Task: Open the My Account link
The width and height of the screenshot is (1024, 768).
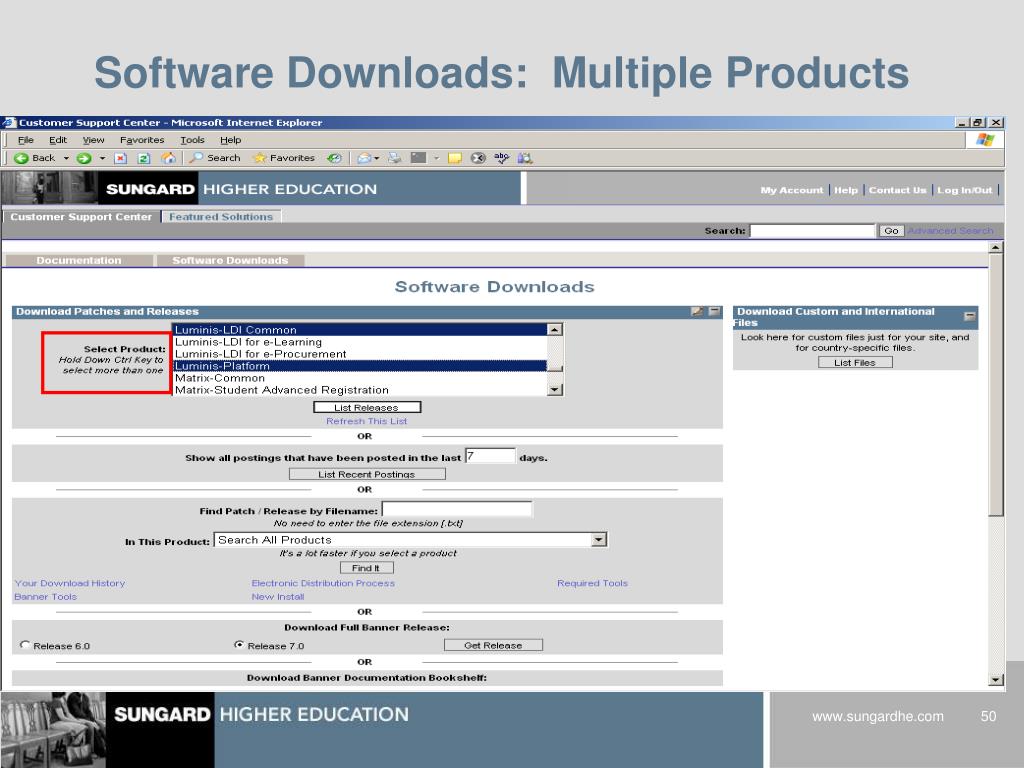Action: (792, 190)
